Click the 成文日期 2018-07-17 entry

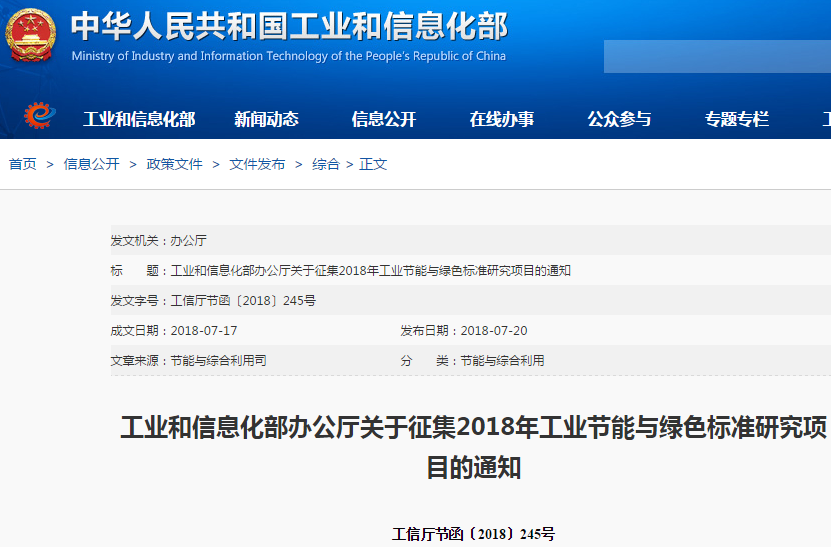click(174, 331)
